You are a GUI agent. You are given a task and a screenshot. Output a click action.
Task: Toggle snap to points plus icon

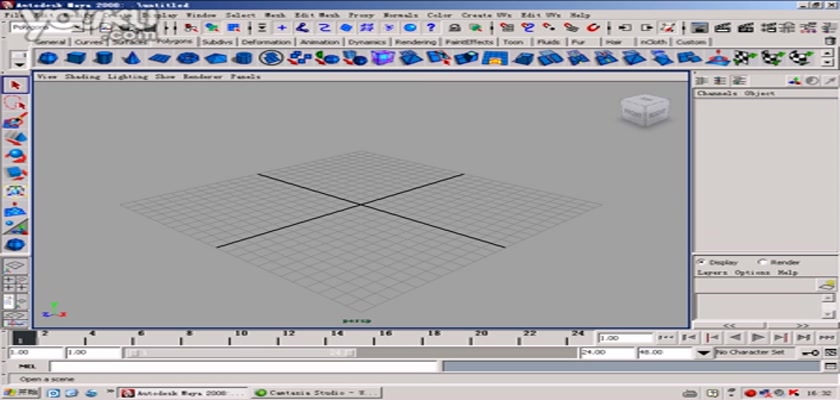282,27
